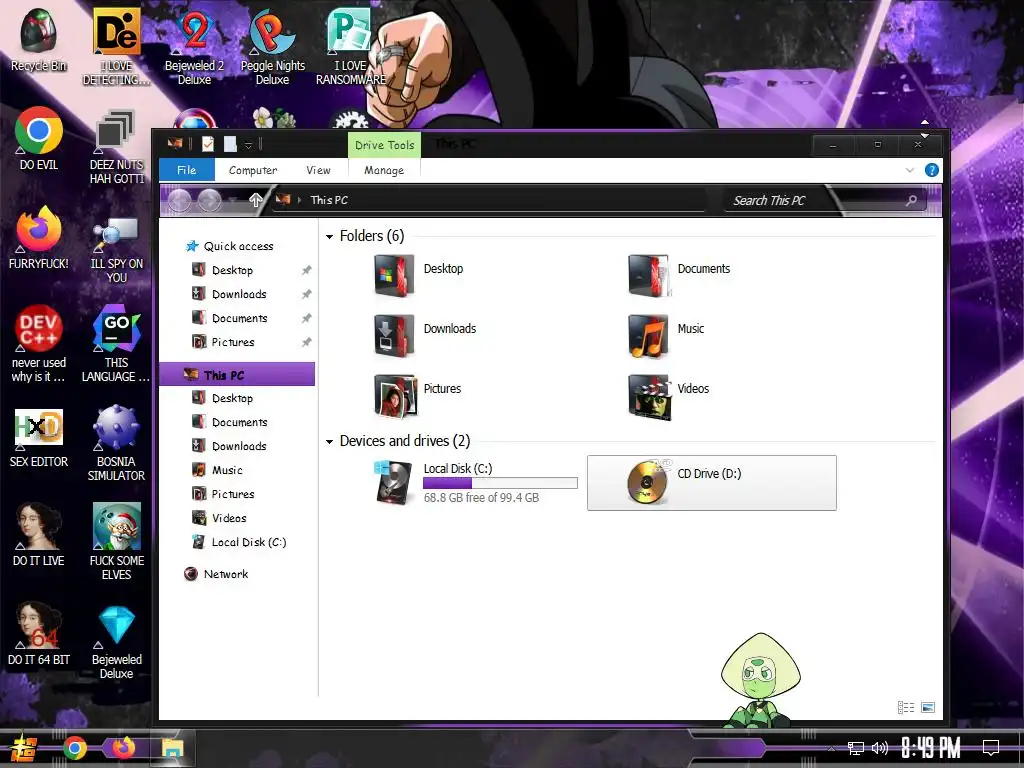Open Recycle Bin desktop icon
Viewport: 1024px width, 768px height.
[x=39, y=40]
